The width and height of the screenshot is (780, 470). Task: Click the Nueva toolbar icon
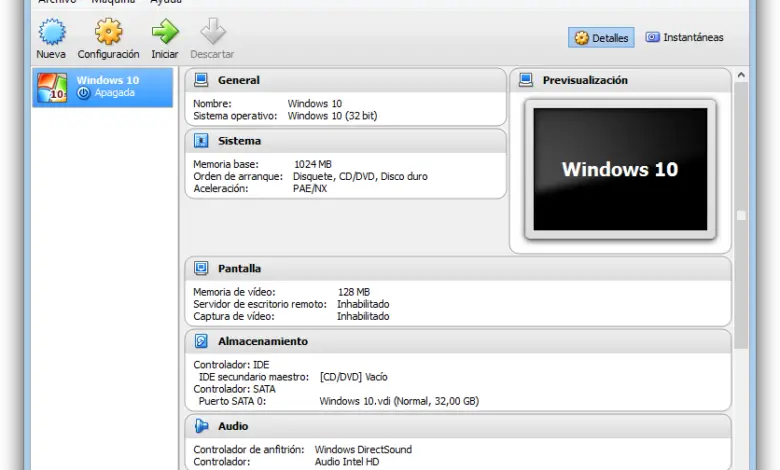(x=52, y=32)
